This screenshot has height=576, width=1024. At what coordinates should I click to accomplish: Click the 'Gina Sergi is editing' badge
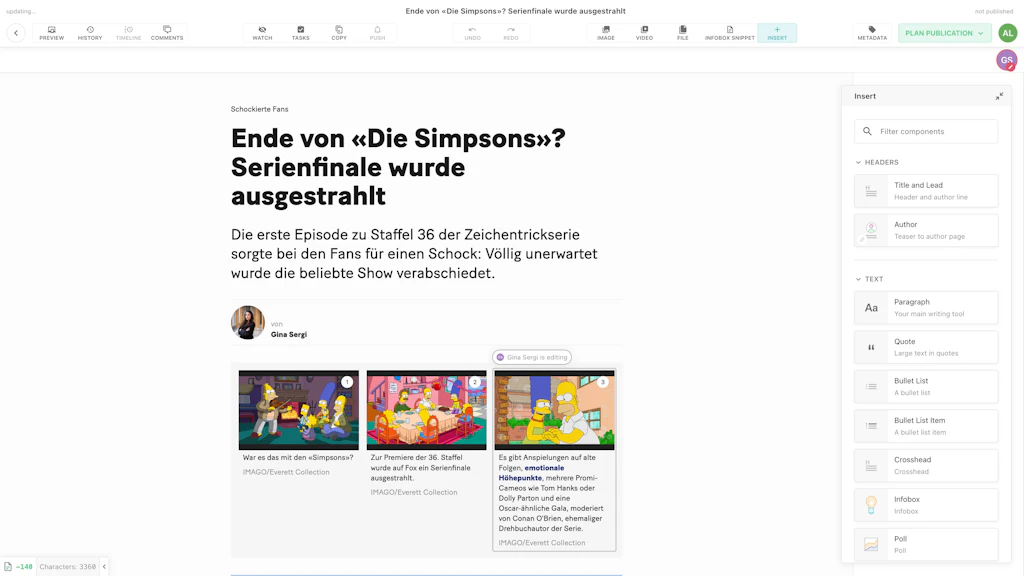532,357
